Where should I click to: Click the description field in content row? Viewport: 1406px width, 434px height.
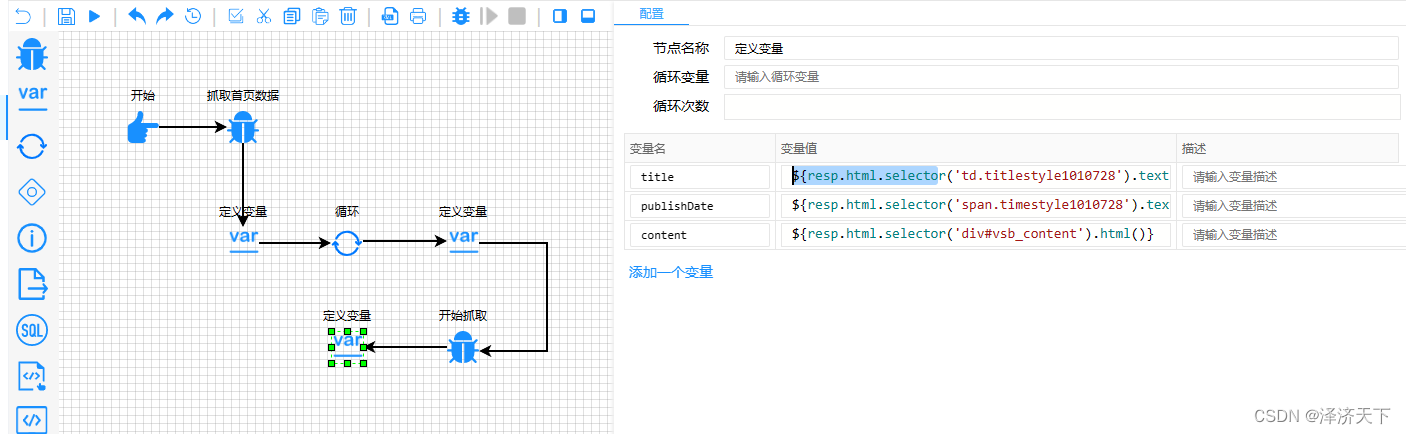click(x=1293, y=235)
